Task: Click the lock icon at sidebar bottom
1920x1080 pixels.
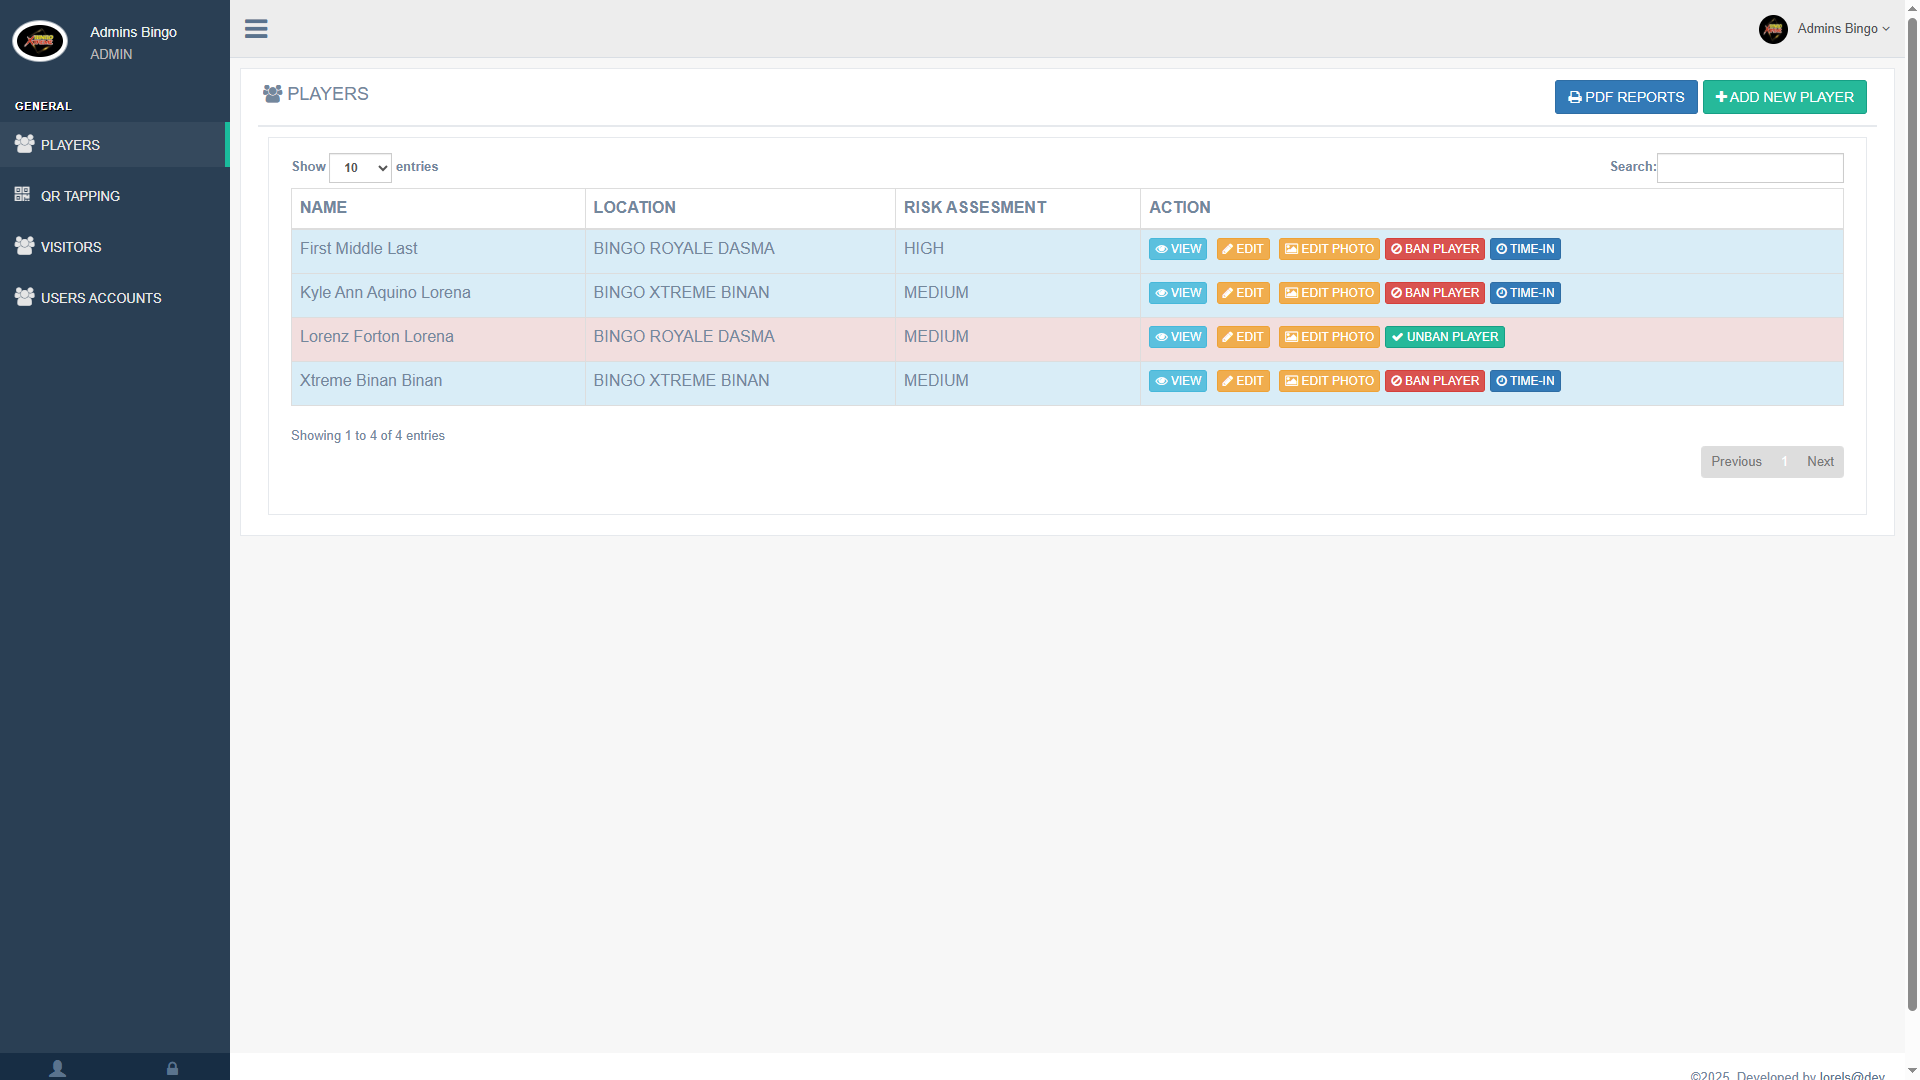Action: coord(172,1068)
